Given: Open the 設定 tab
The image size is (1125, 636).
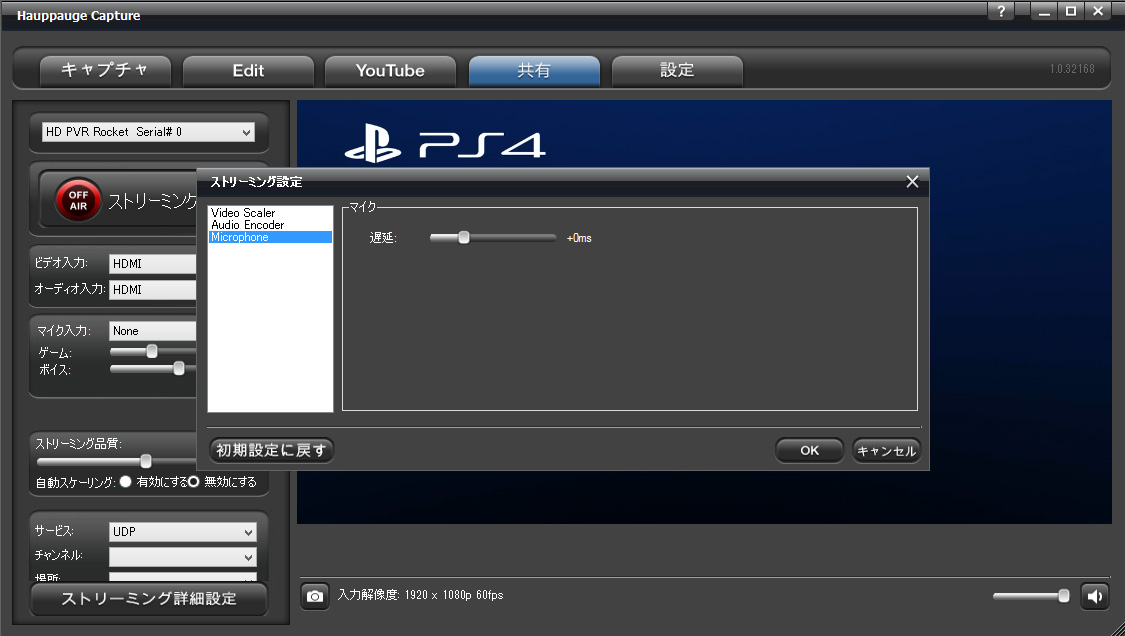Looking at the screenshot, I should (677, 70).
